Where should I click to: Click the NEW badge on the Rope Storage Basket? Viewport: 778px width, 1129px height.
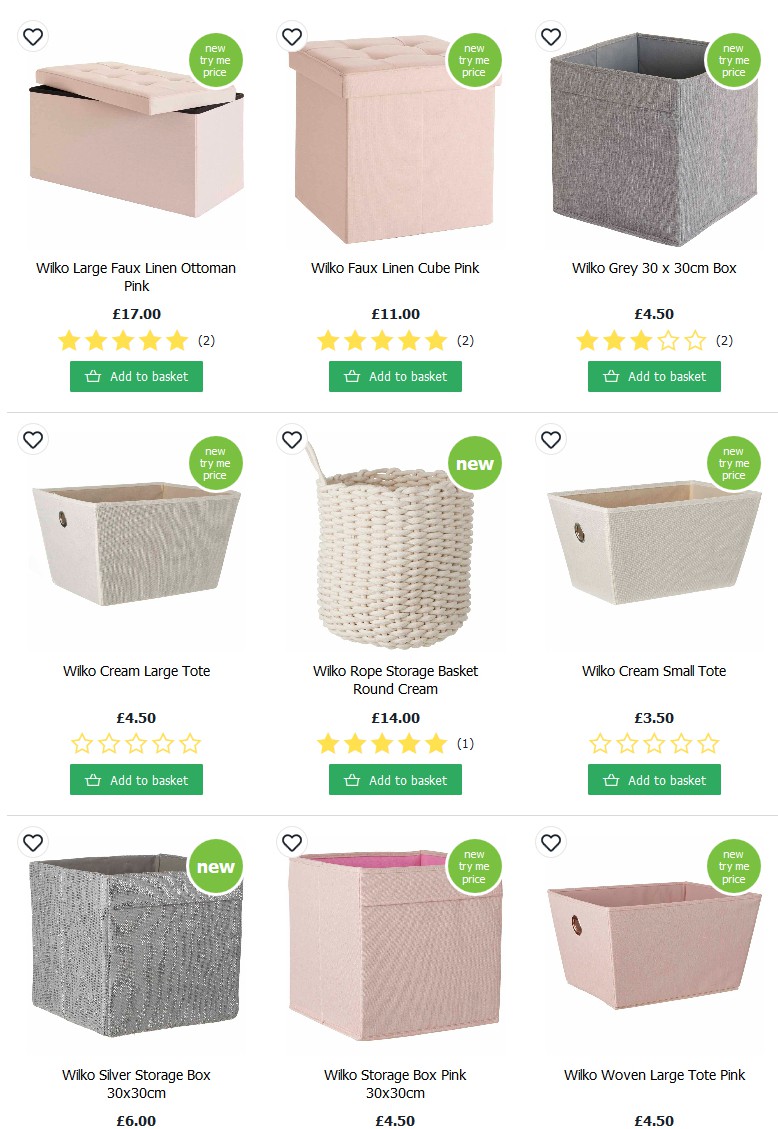(x=474, y=463)
